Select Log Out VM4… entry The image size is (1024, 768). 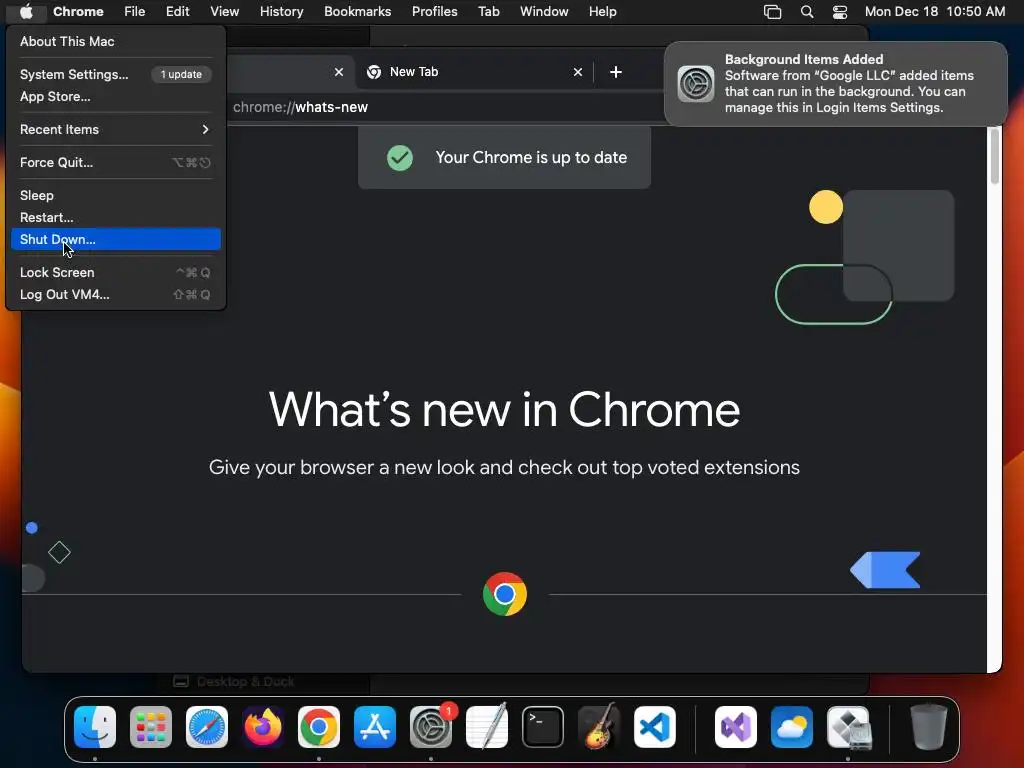click(x=116, y=295)
